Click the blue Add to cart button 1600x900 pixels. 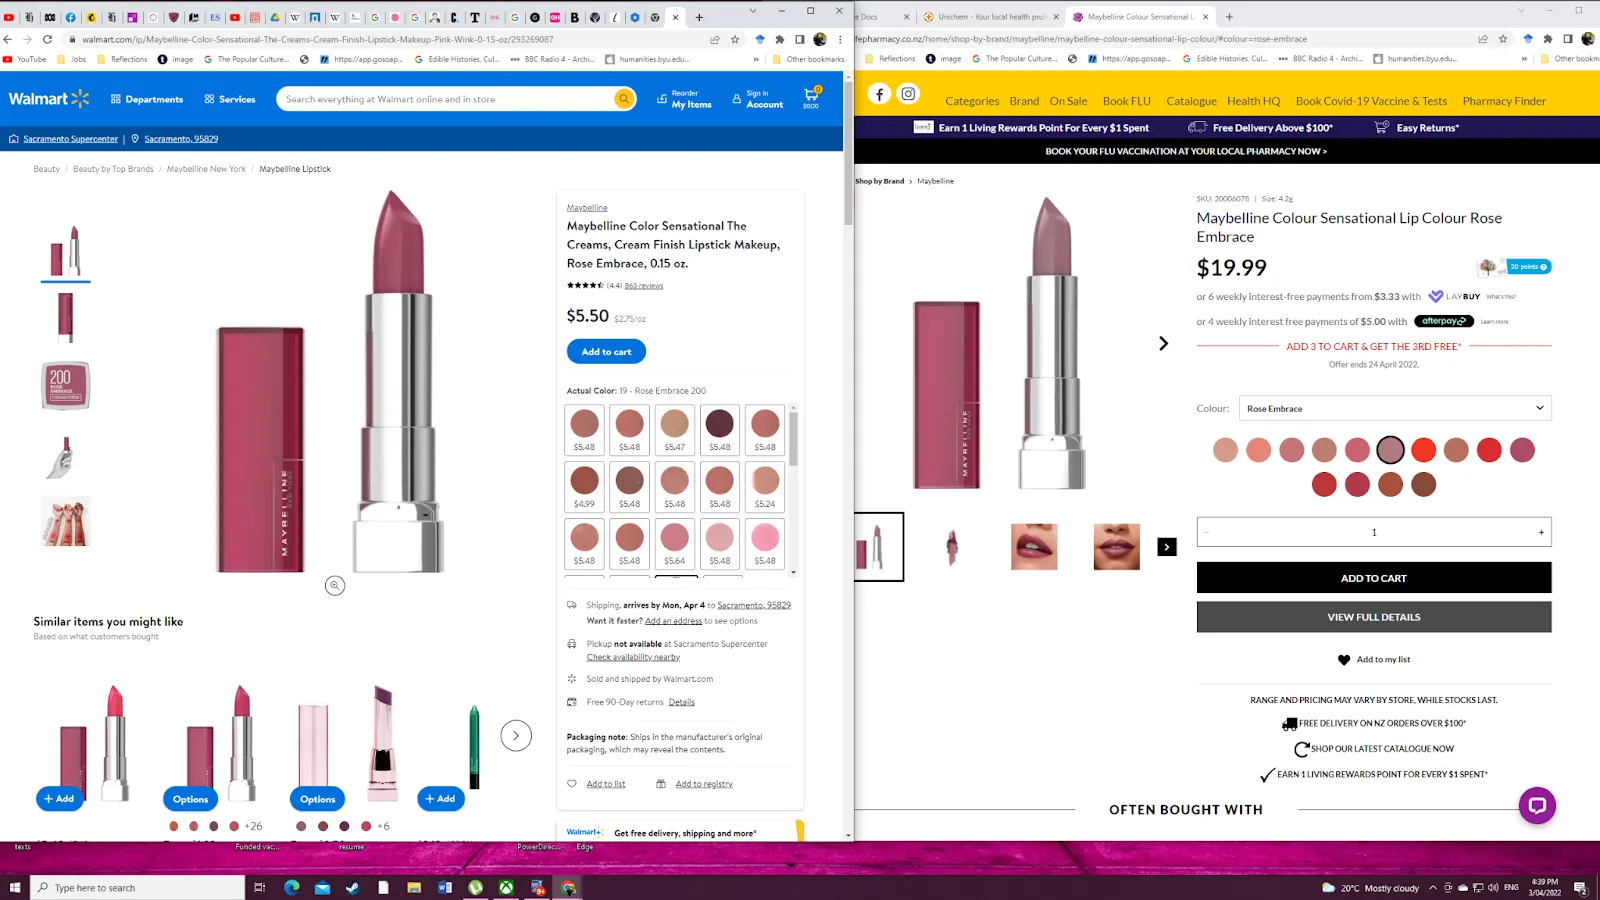pos(606,352)
